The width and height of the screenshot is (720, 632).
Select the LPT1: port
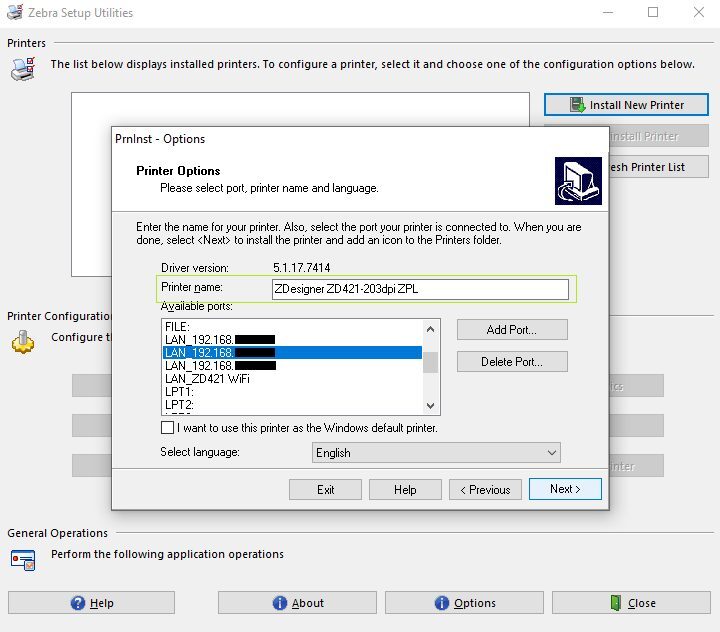click(292, 391)
